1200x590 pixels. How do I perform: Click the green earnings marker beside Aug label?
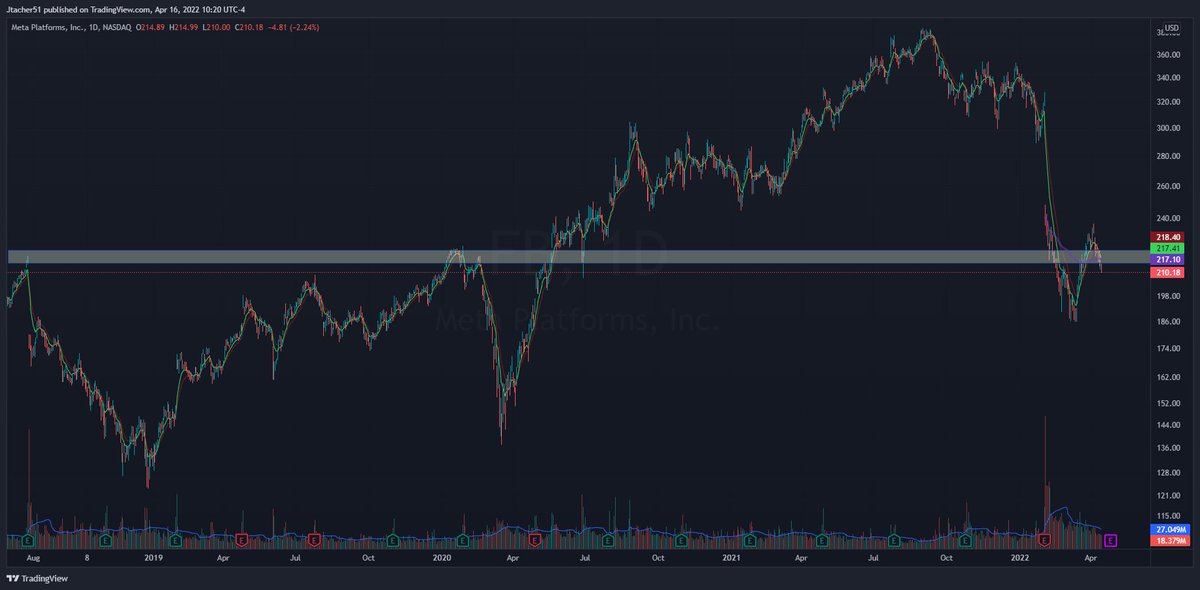pos(27,540)
